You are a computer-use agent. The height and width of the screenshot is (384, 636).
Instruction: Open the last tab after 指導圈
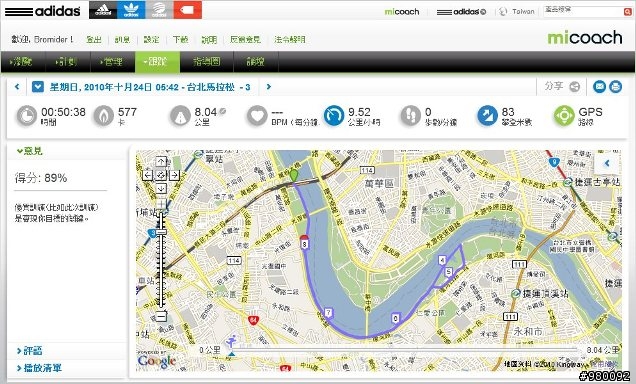256,62
